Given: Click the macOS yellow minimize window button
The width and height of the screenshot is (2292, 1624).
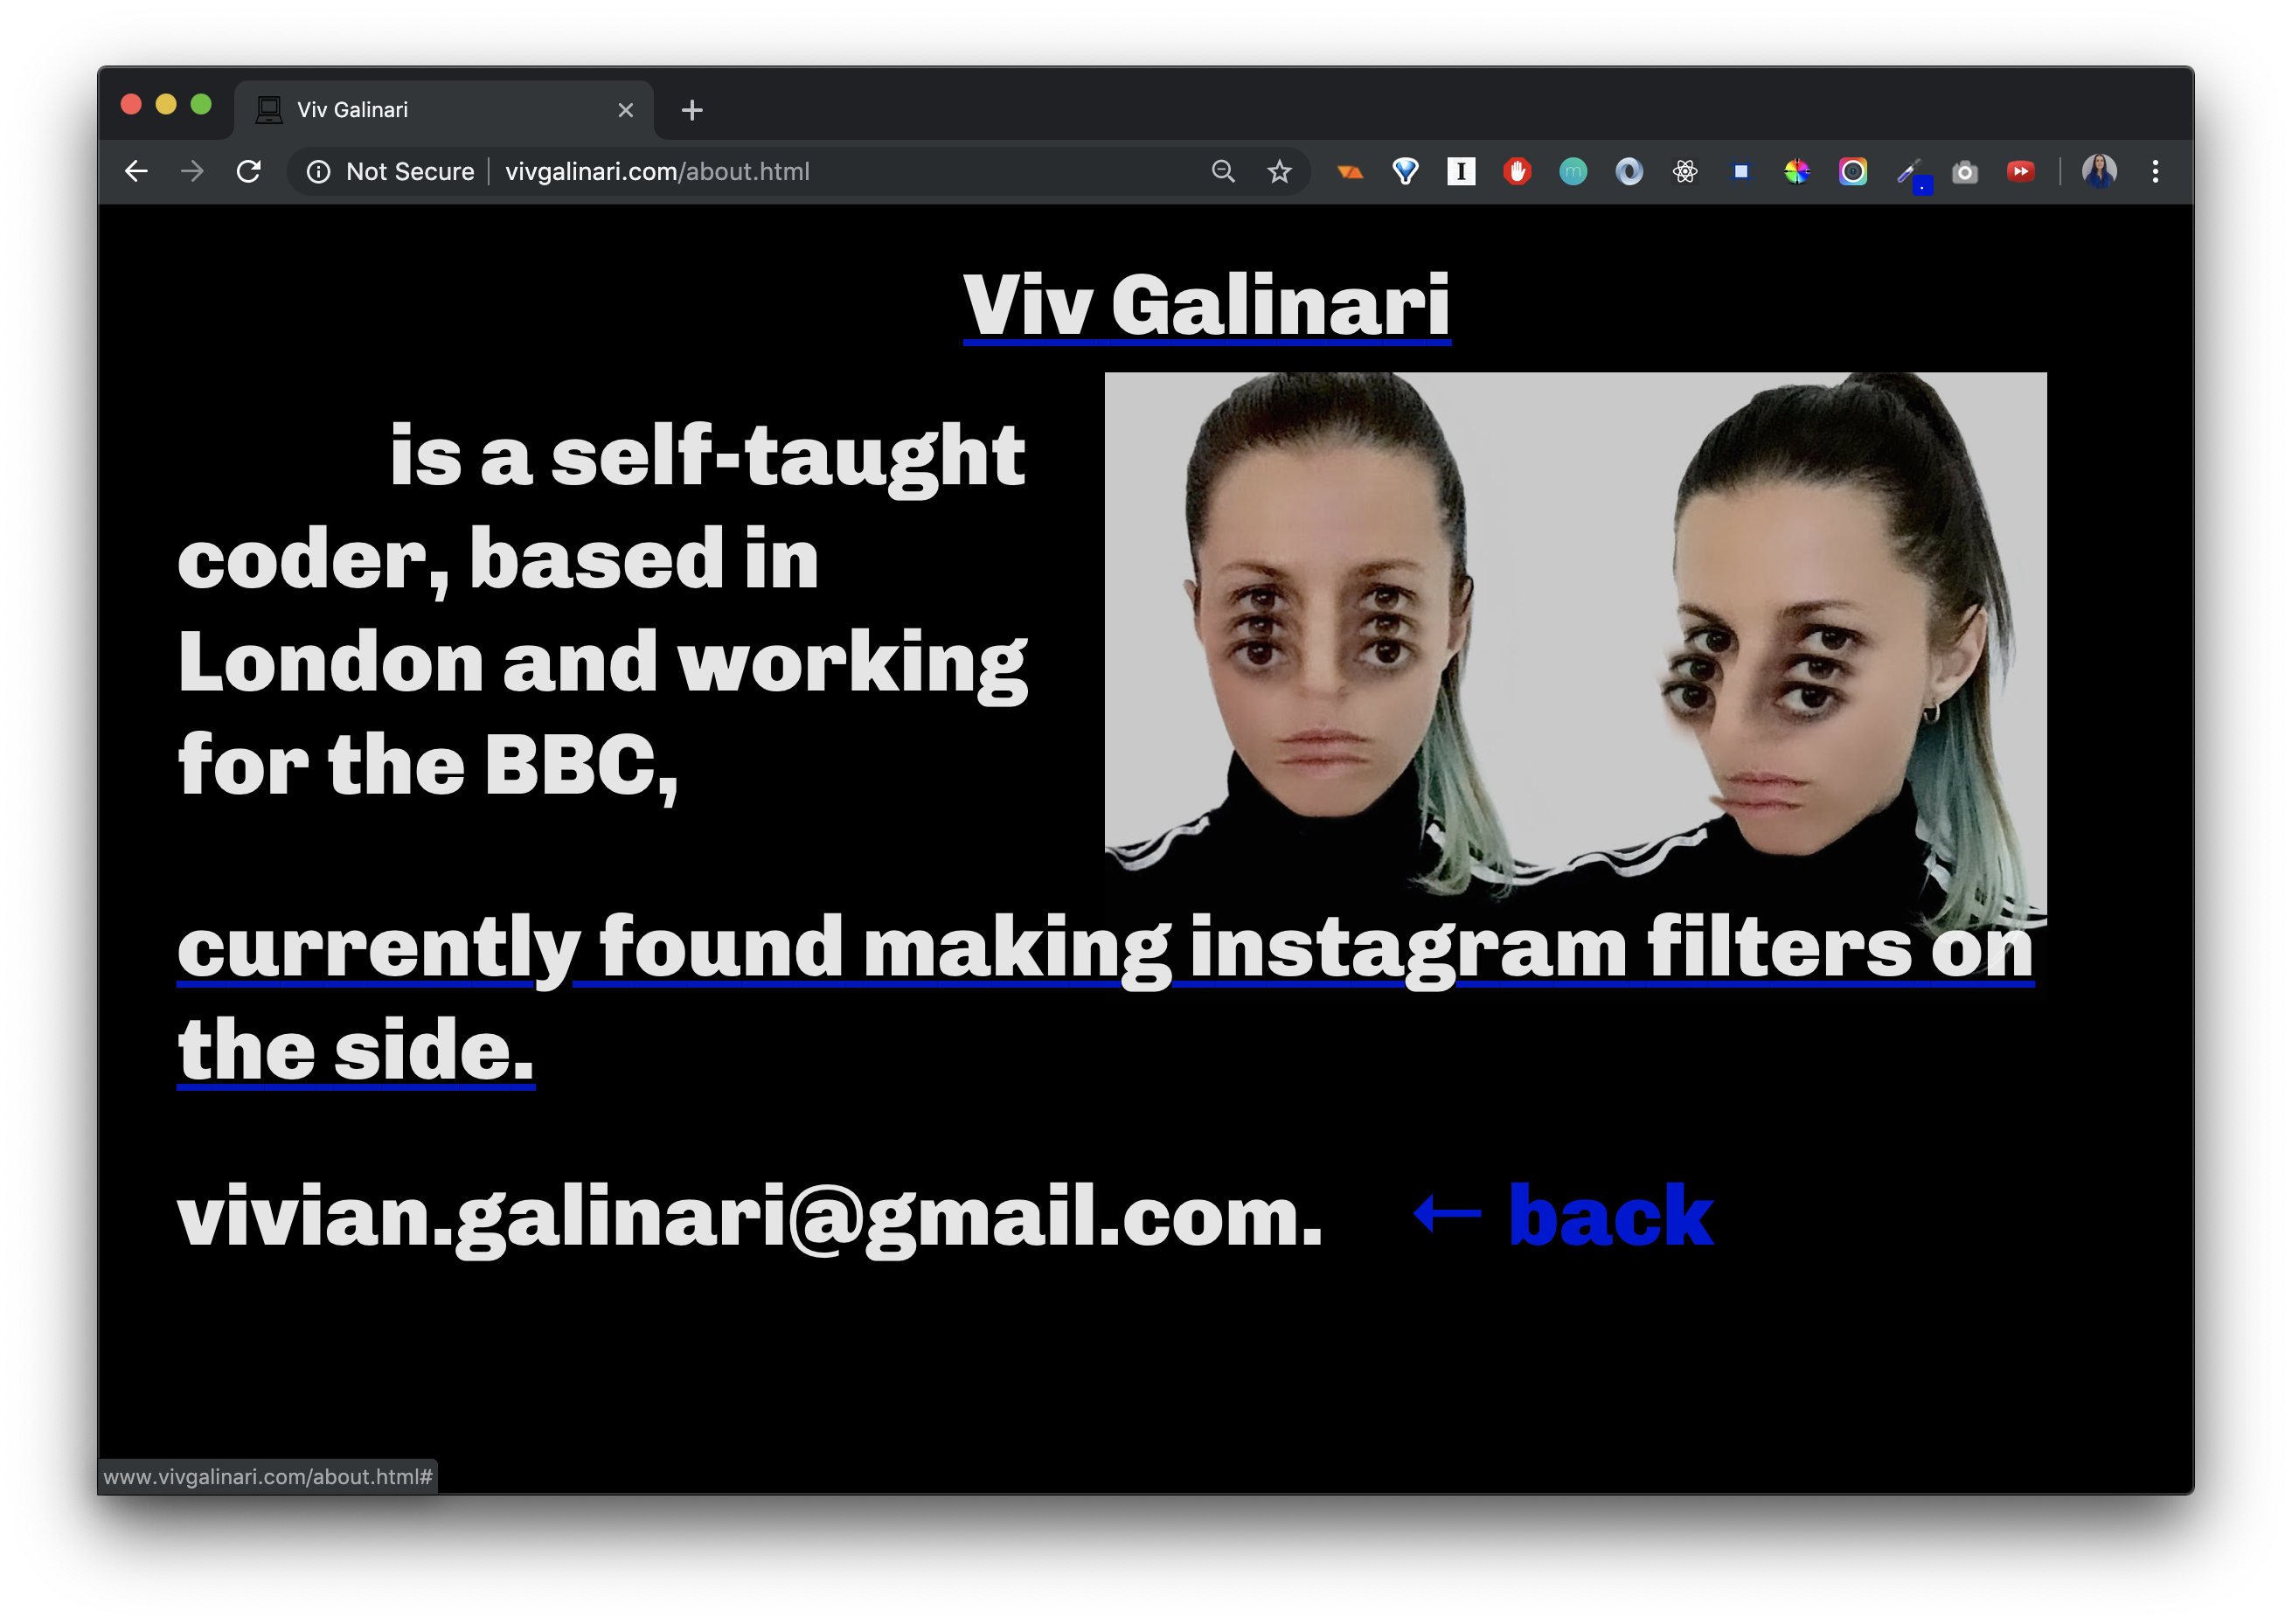Looking at the screenshot, I should point(166,105).
